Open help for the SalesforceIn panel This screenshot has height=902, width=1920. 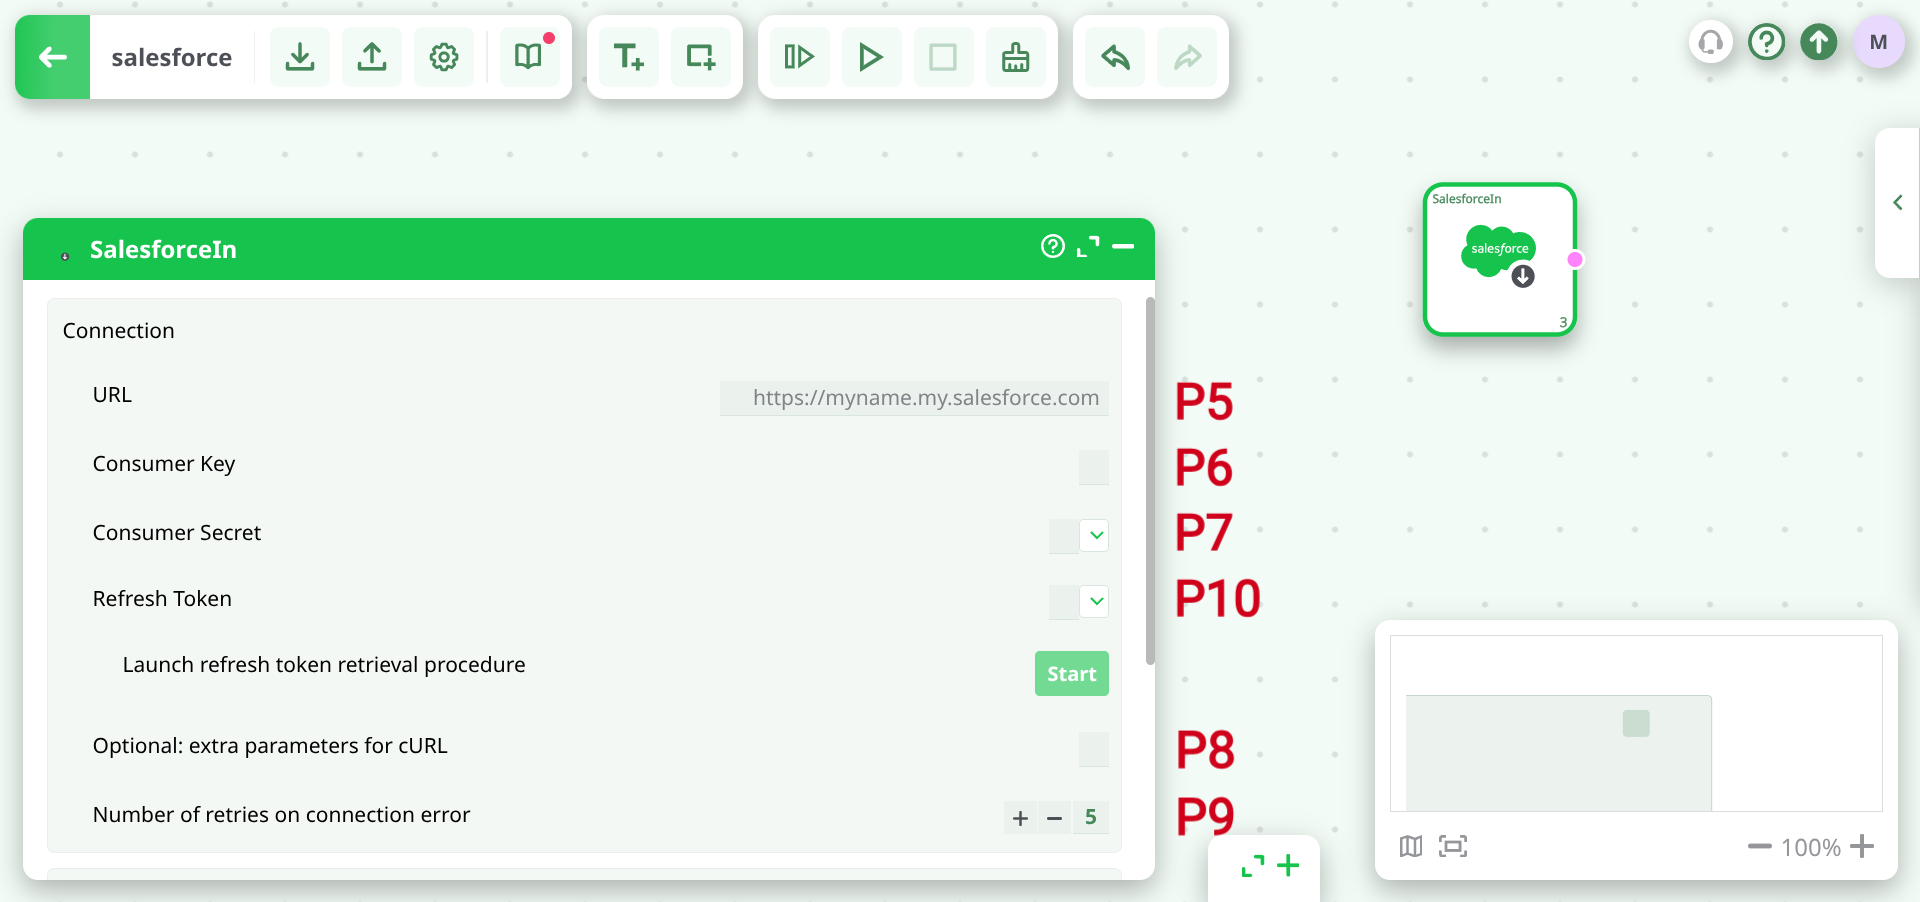pos(1053,246)
